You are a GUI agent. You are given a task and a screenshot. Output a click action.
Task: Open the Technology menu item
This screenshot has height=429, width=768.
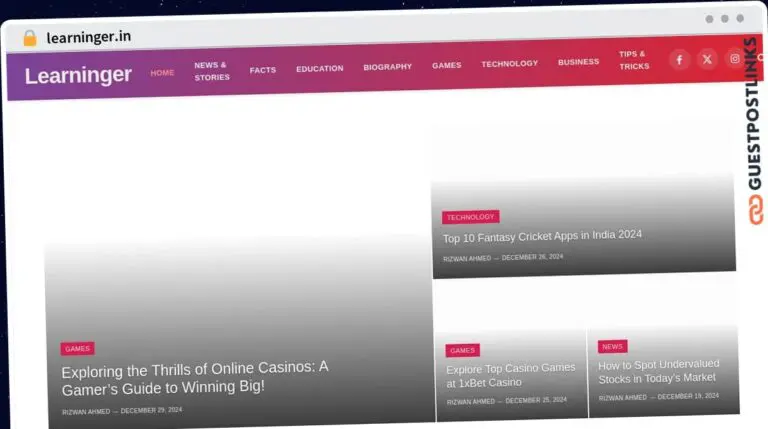[x=509, y=64]
